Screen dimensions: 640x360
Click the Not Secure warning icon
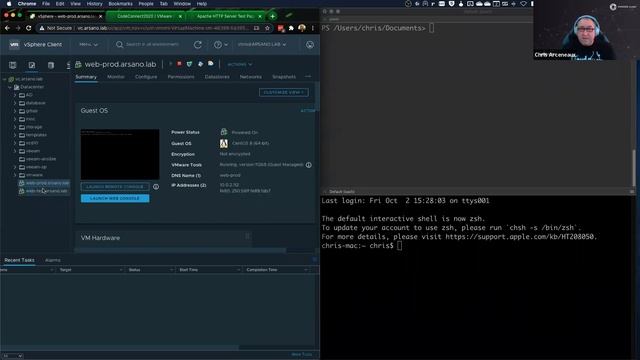[42, 28]
